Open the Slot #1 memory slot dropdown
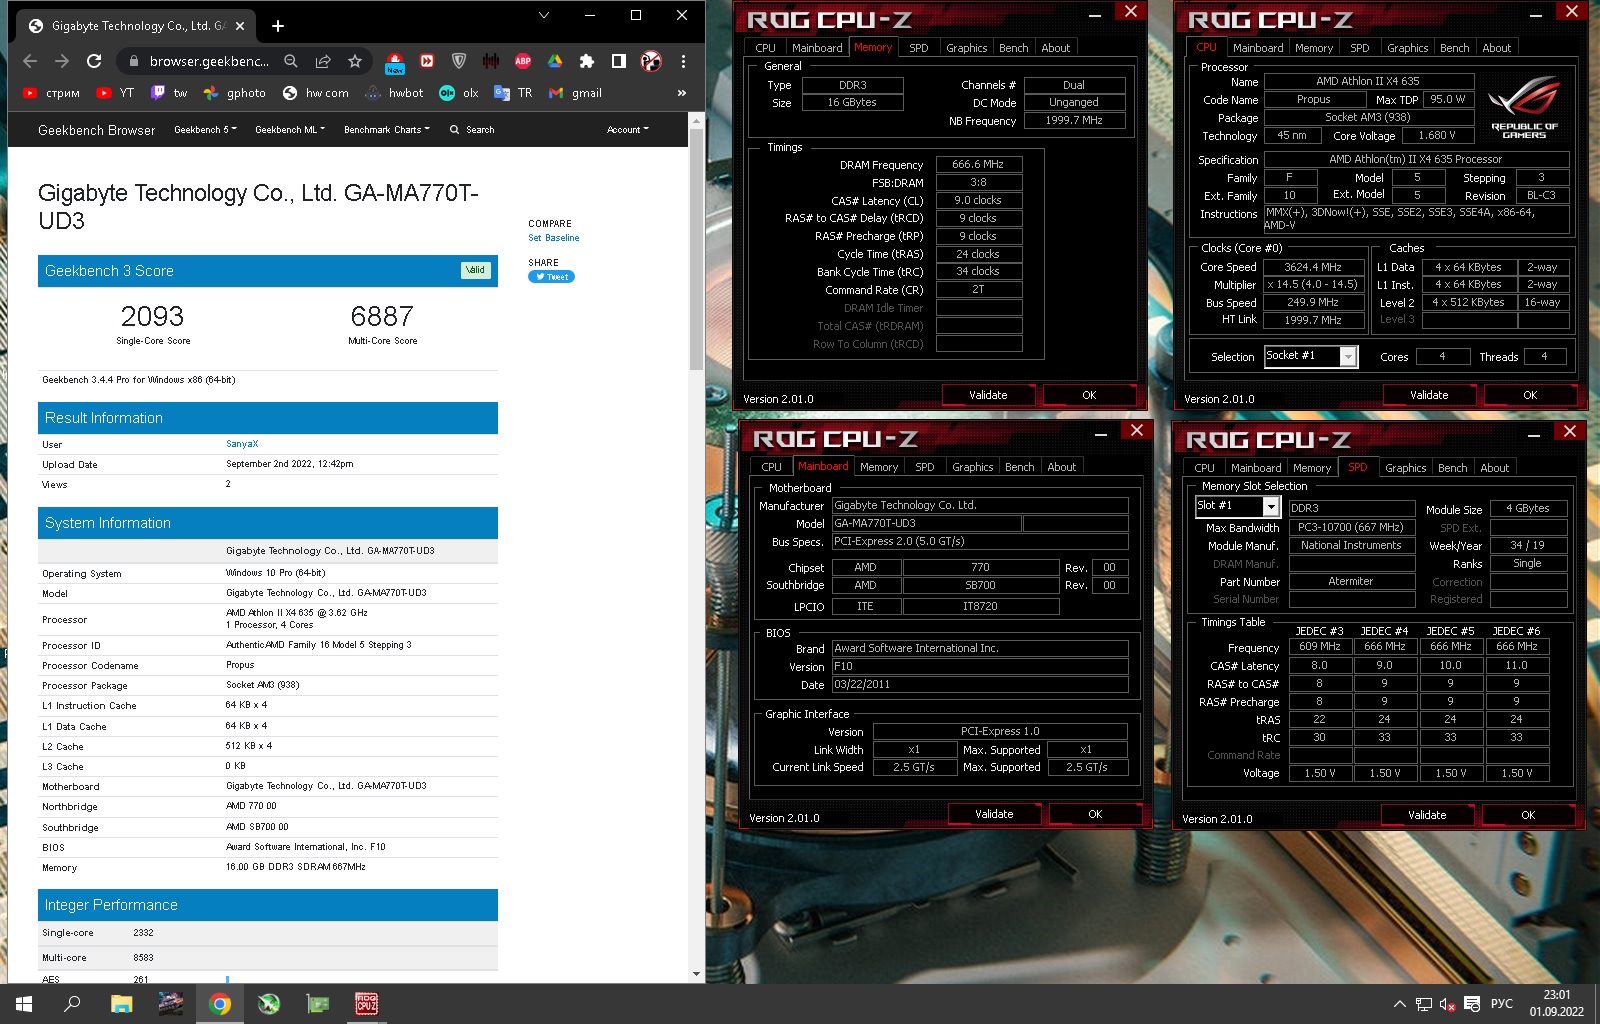This screenshot has width=1600, height=1024. [x=1237, y=507]
